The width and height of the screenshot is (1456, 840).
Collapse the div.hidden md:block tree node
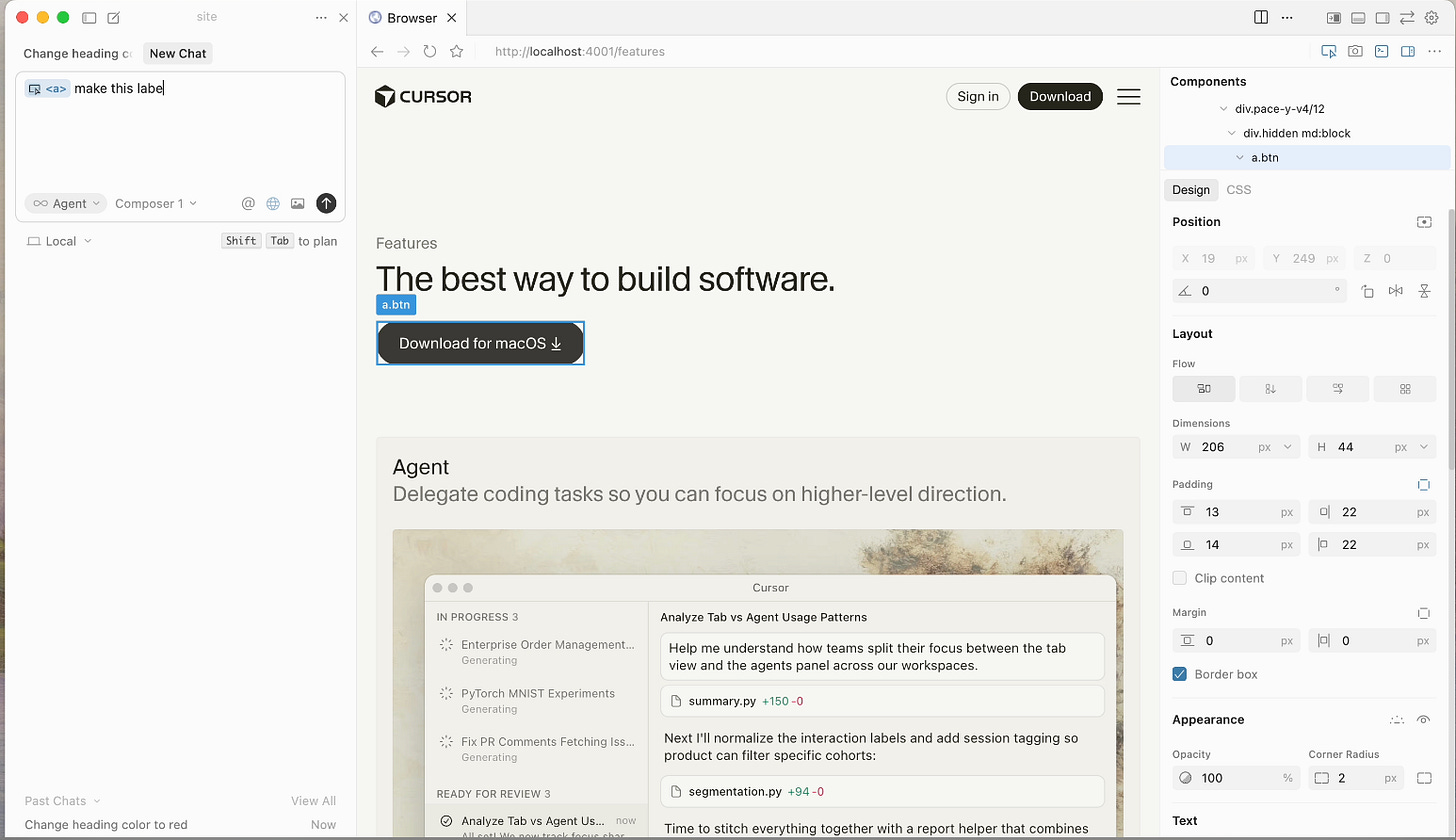1232,133
